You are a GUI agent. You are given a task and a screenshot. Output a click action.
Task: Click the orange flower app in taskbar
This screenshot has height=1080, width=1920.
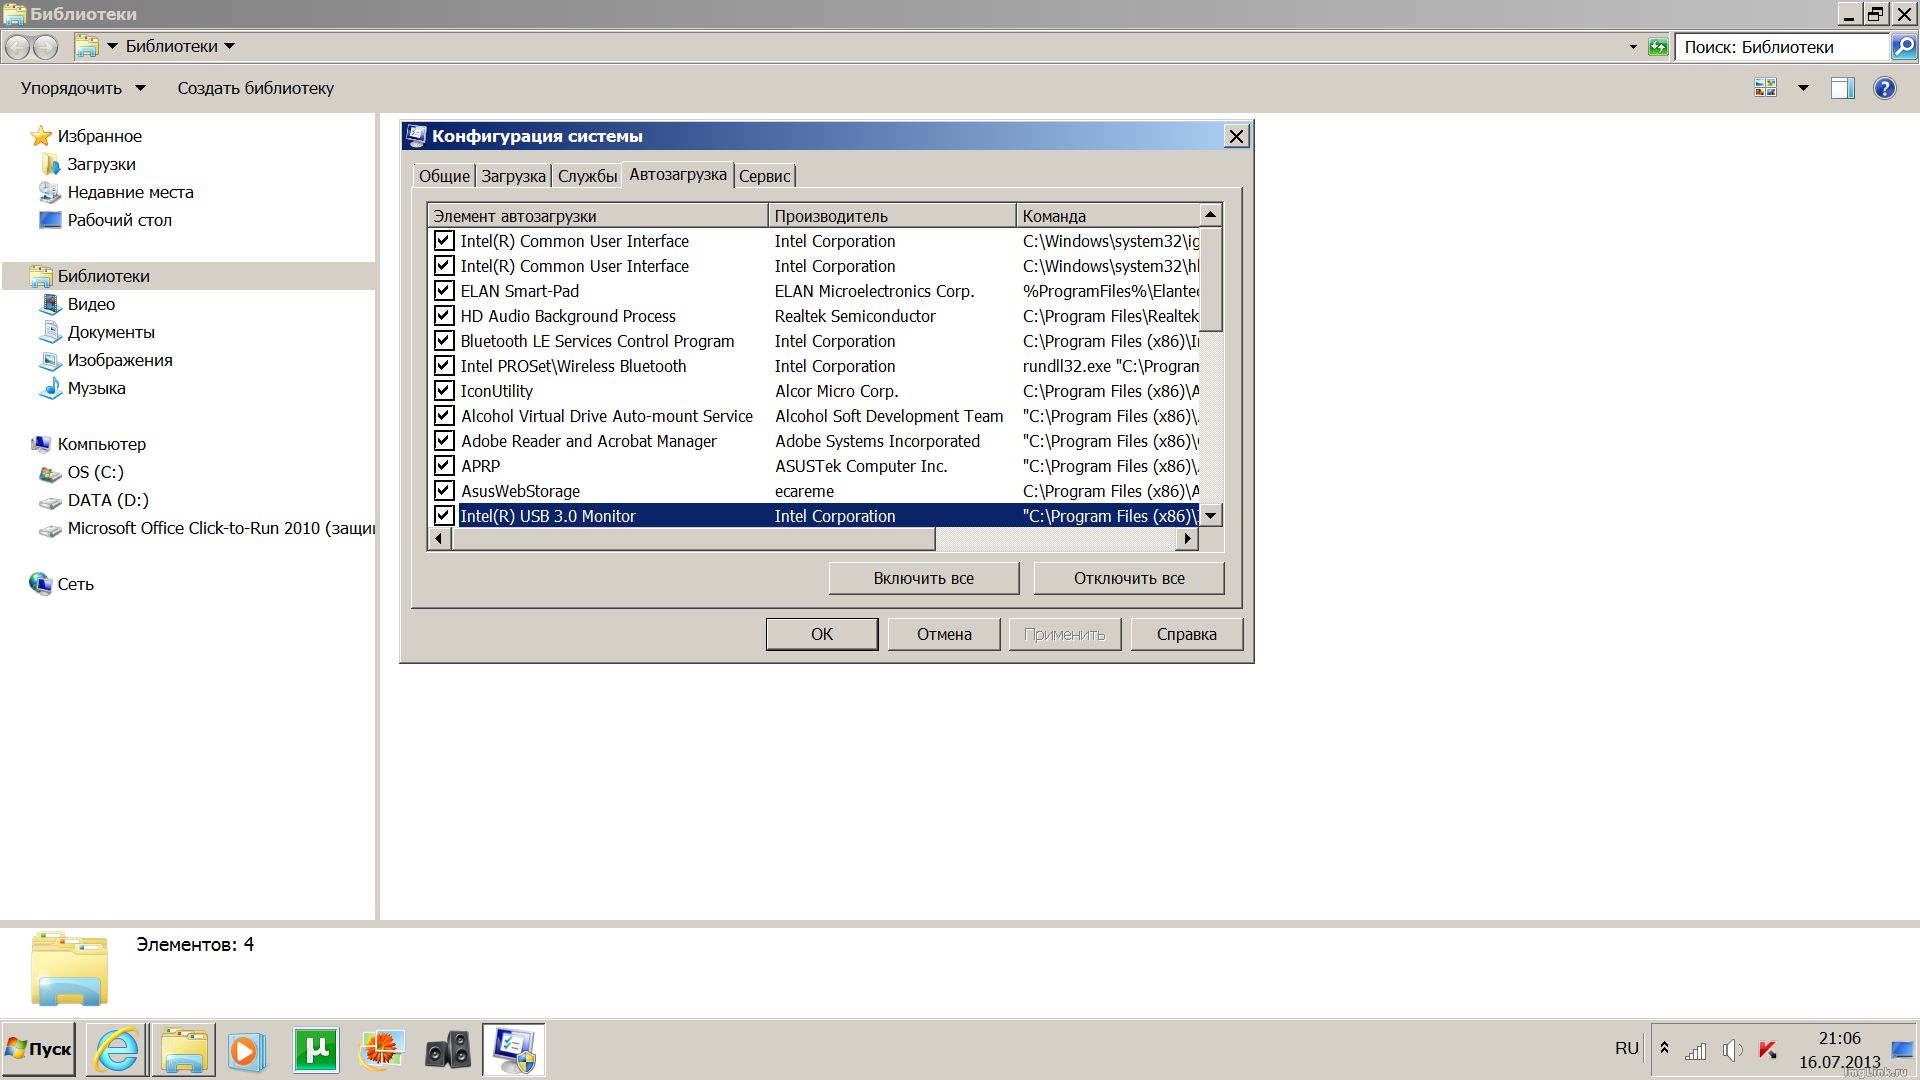(381, 1050)
